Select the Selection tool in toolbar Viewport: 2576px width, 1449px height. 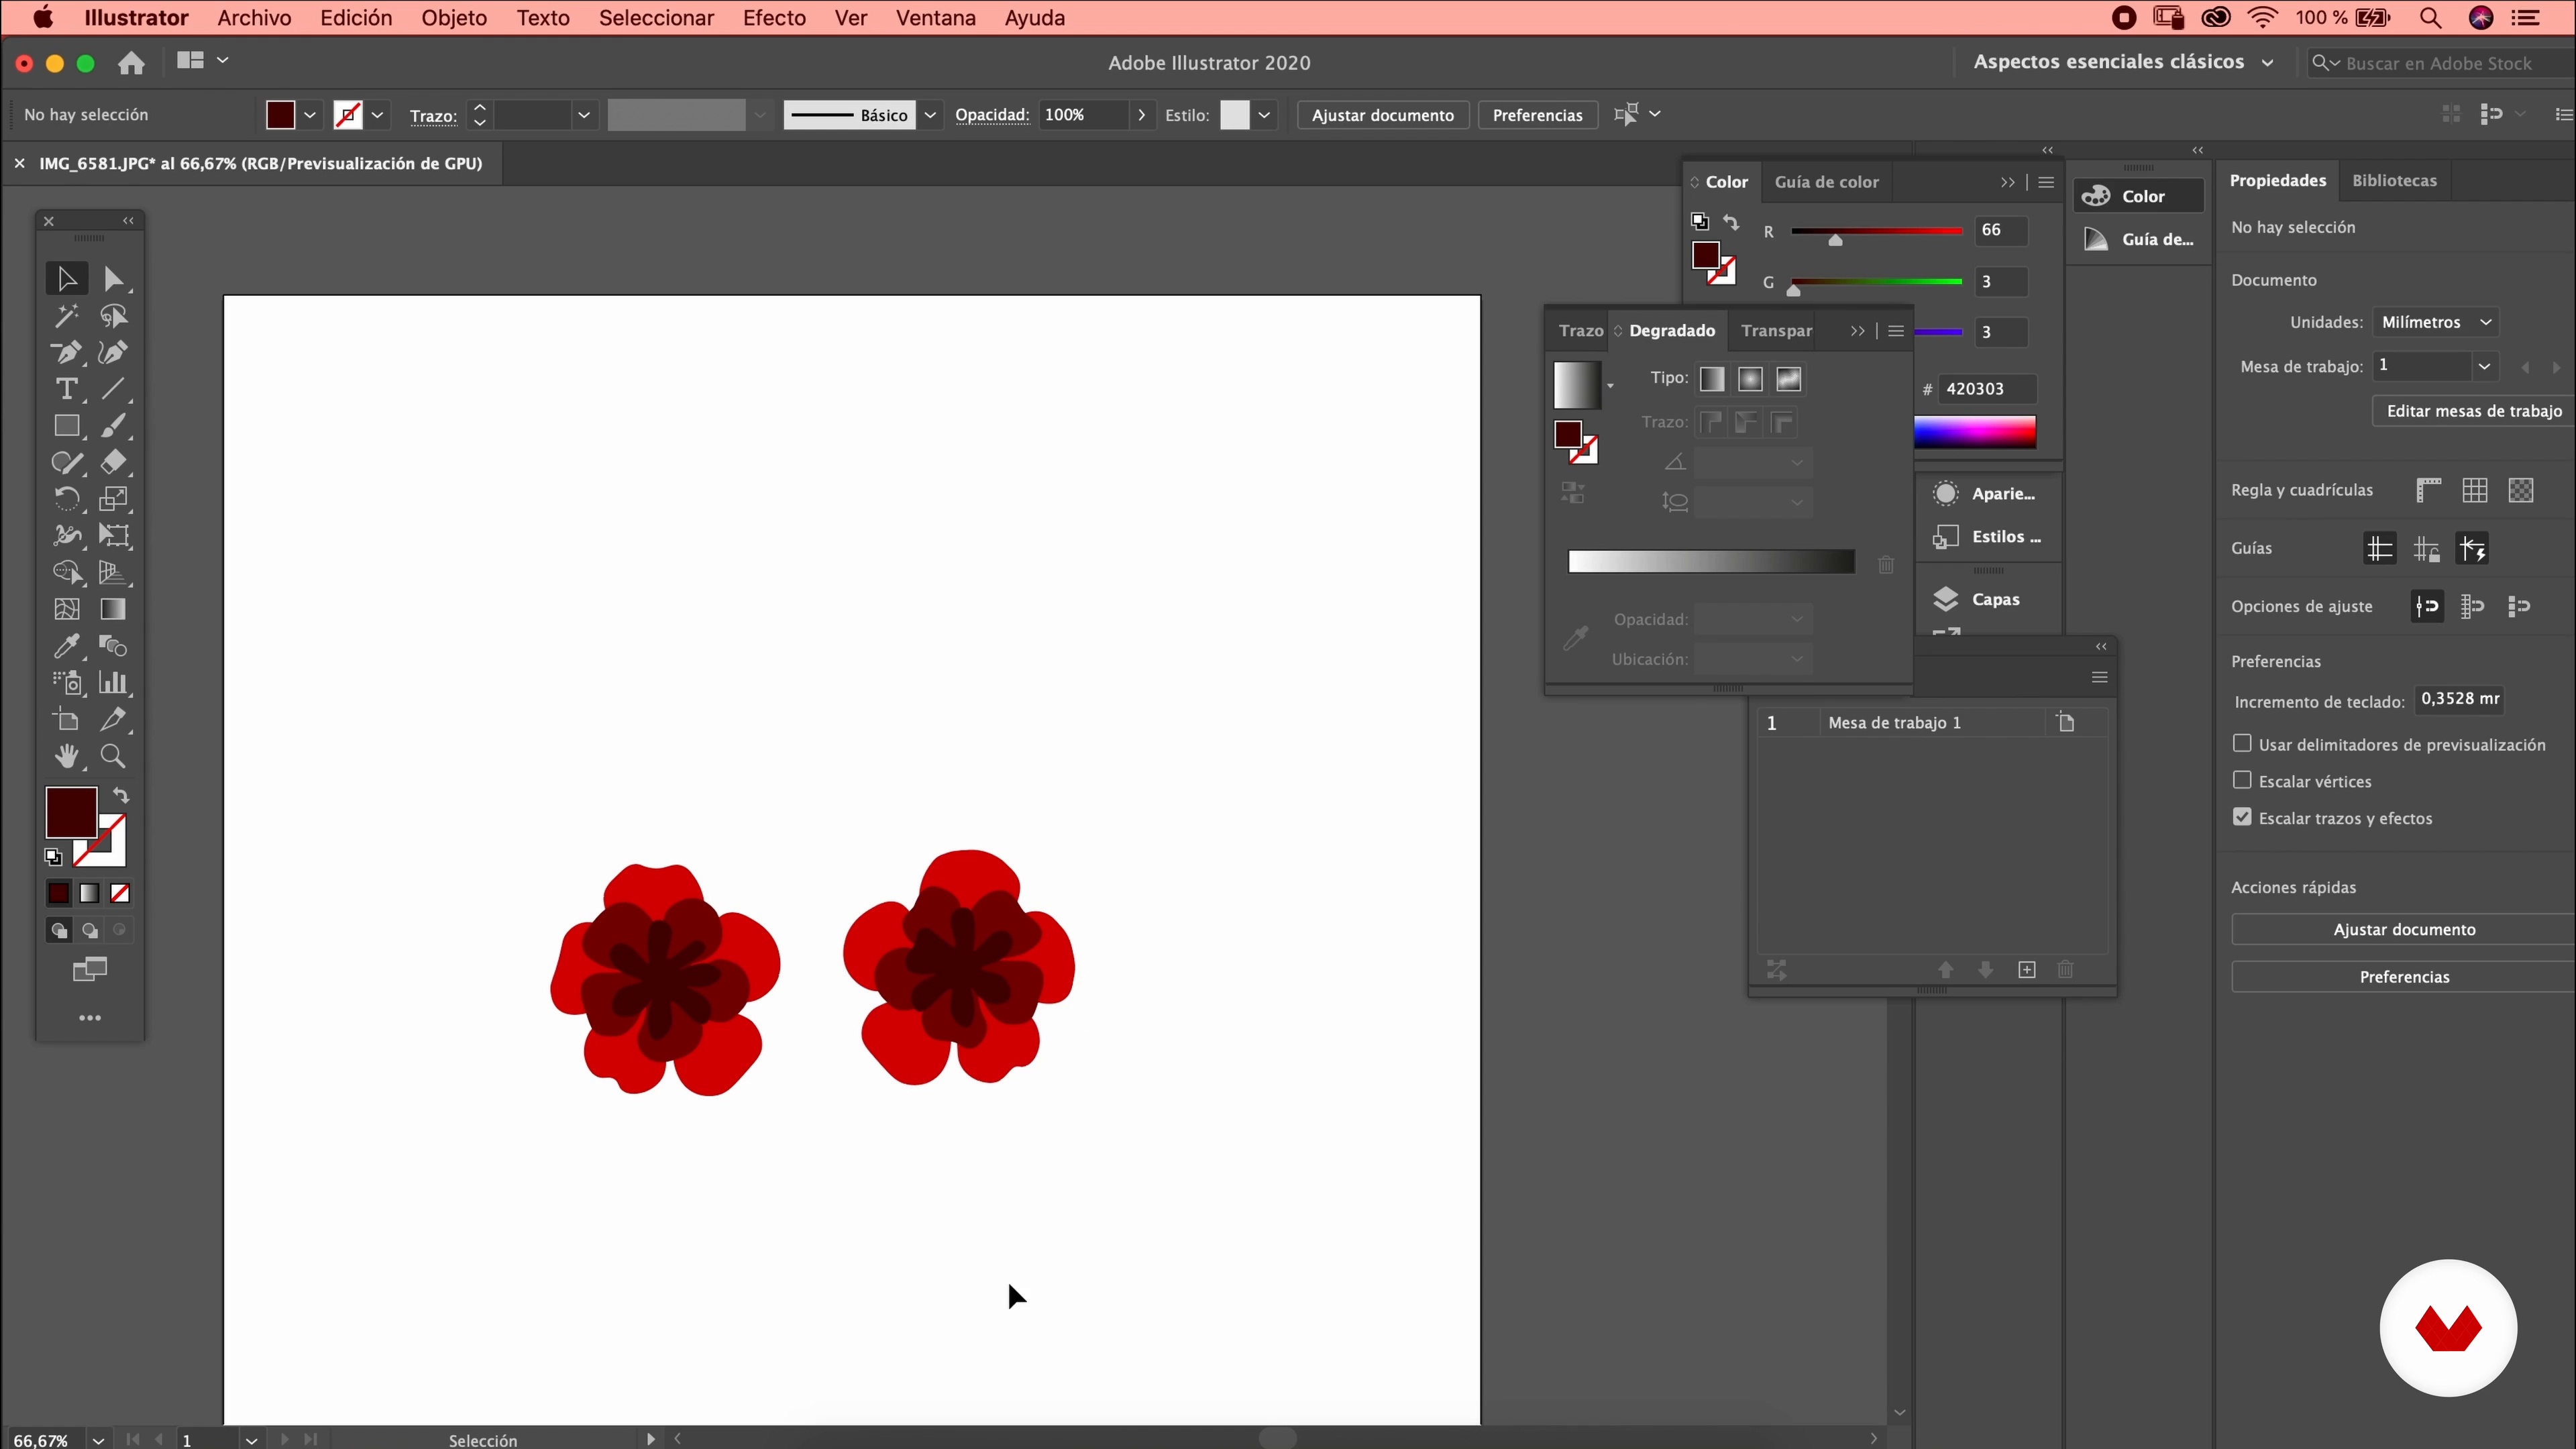pos(66,279)
